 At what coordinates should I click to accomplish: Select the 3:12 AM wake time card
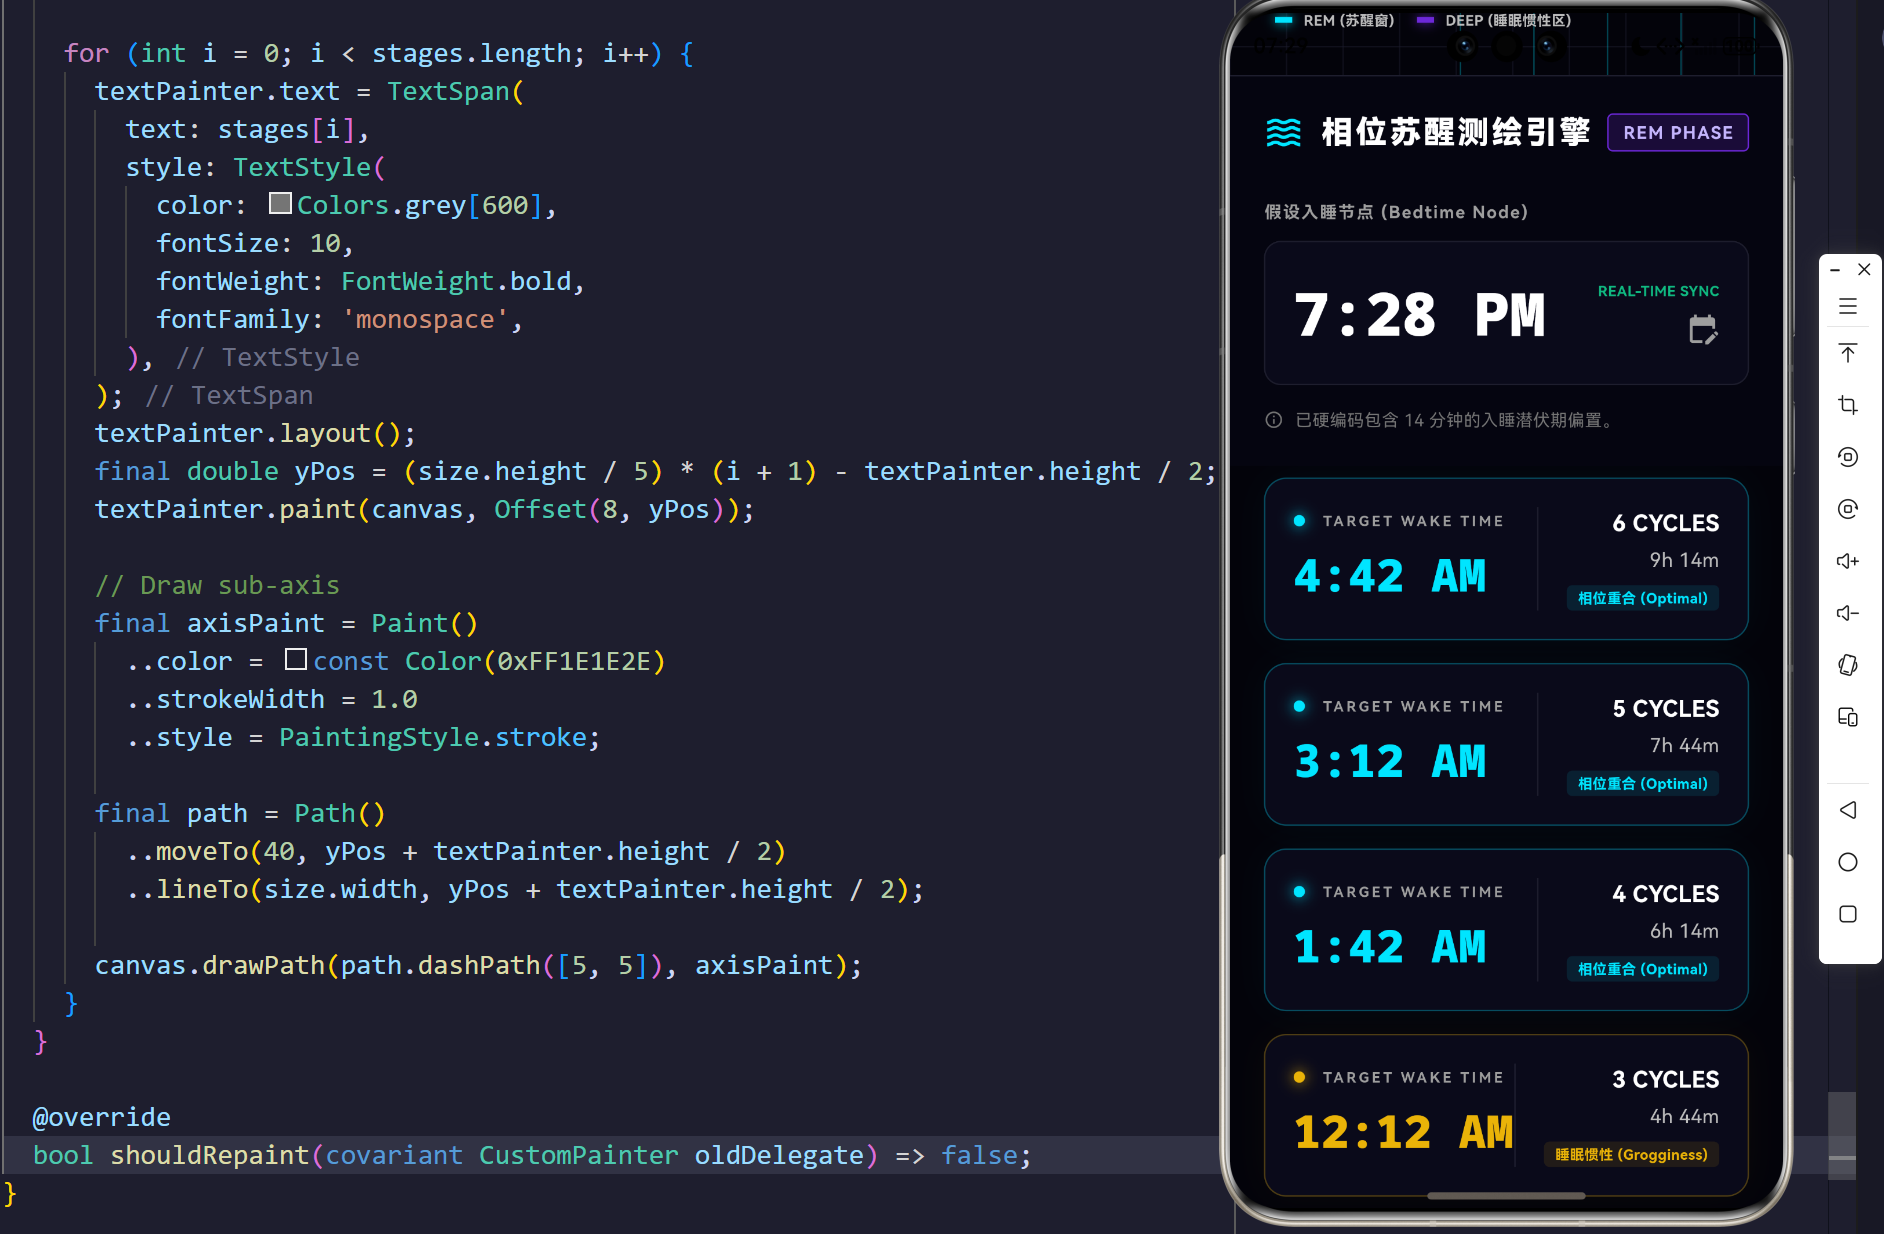[1506, 744]
